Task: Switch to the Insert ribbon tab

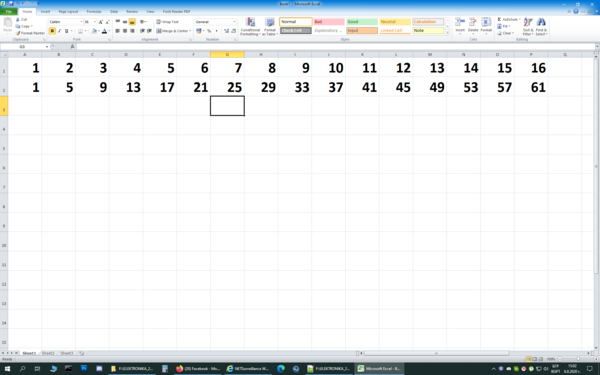Action: 45,11
